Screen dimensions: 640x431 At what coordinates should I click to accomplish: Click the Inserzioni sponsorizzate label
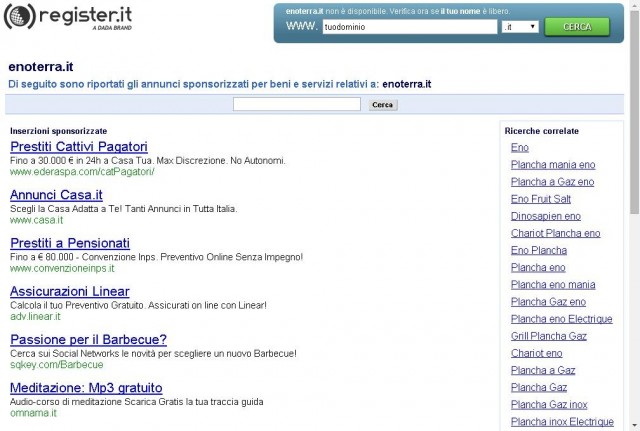(x=59, y=131)
